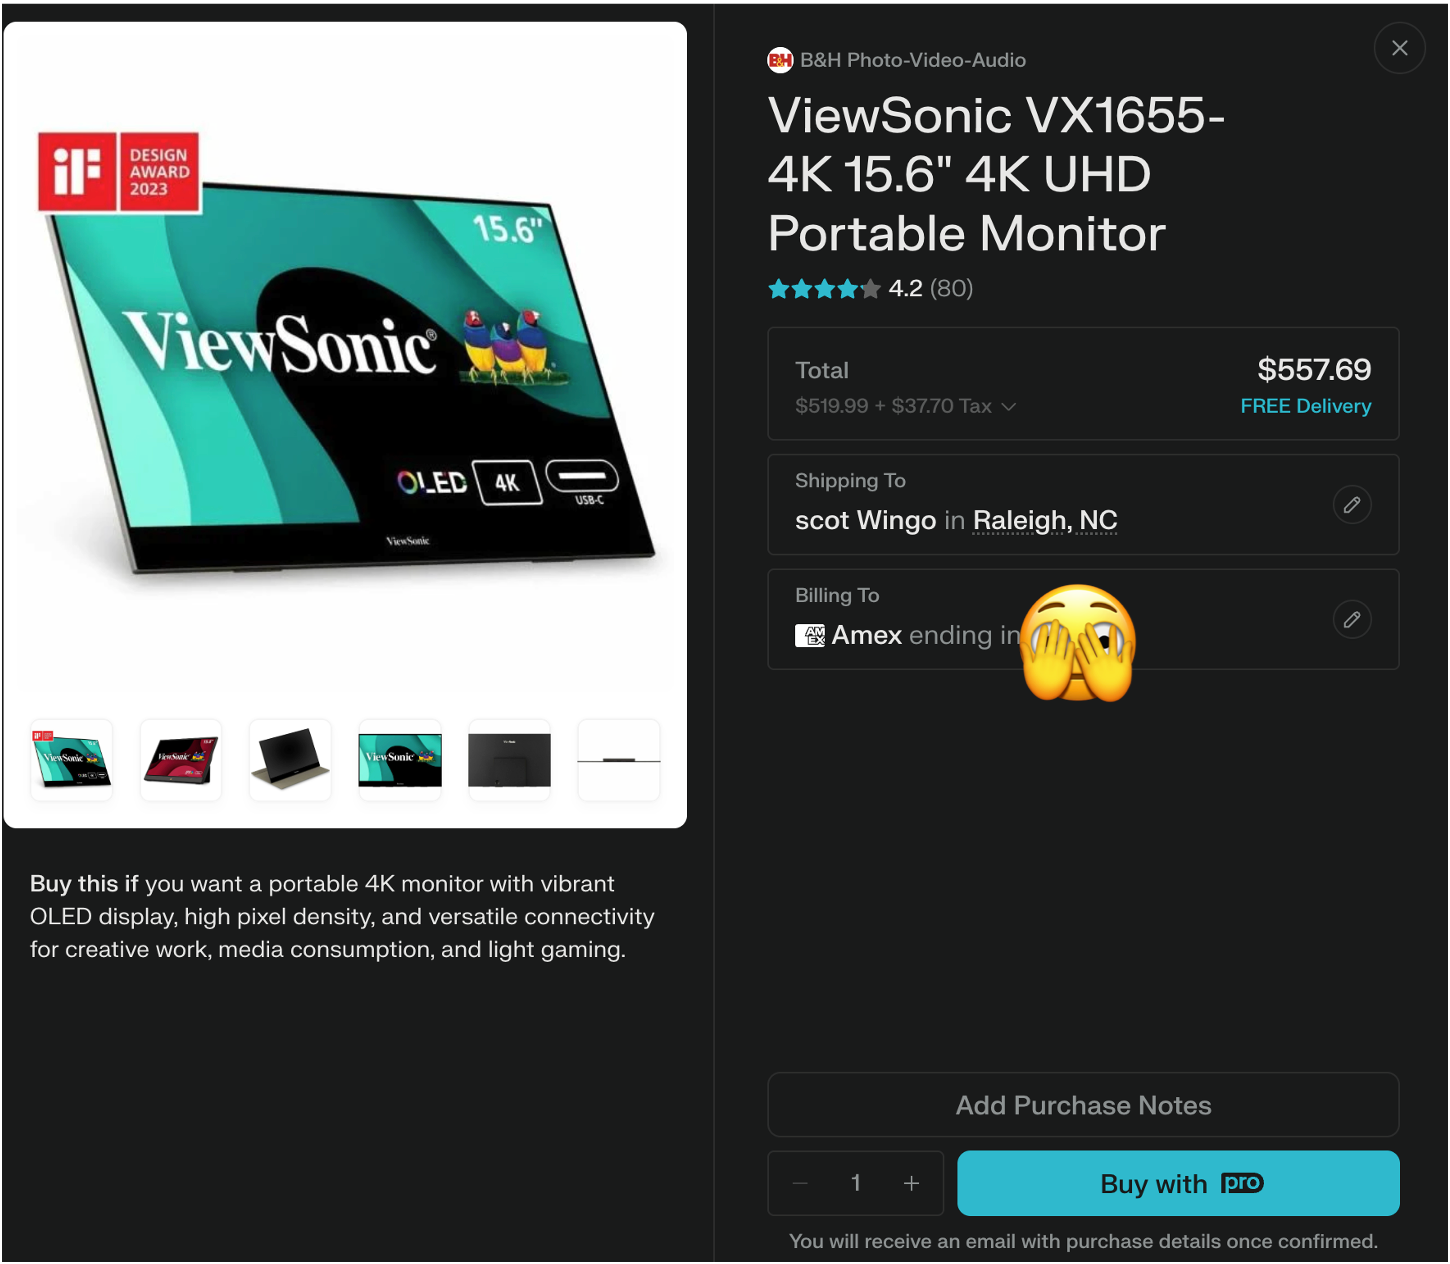
Task: Click the Amex card icon
Action: click(809, 635)
